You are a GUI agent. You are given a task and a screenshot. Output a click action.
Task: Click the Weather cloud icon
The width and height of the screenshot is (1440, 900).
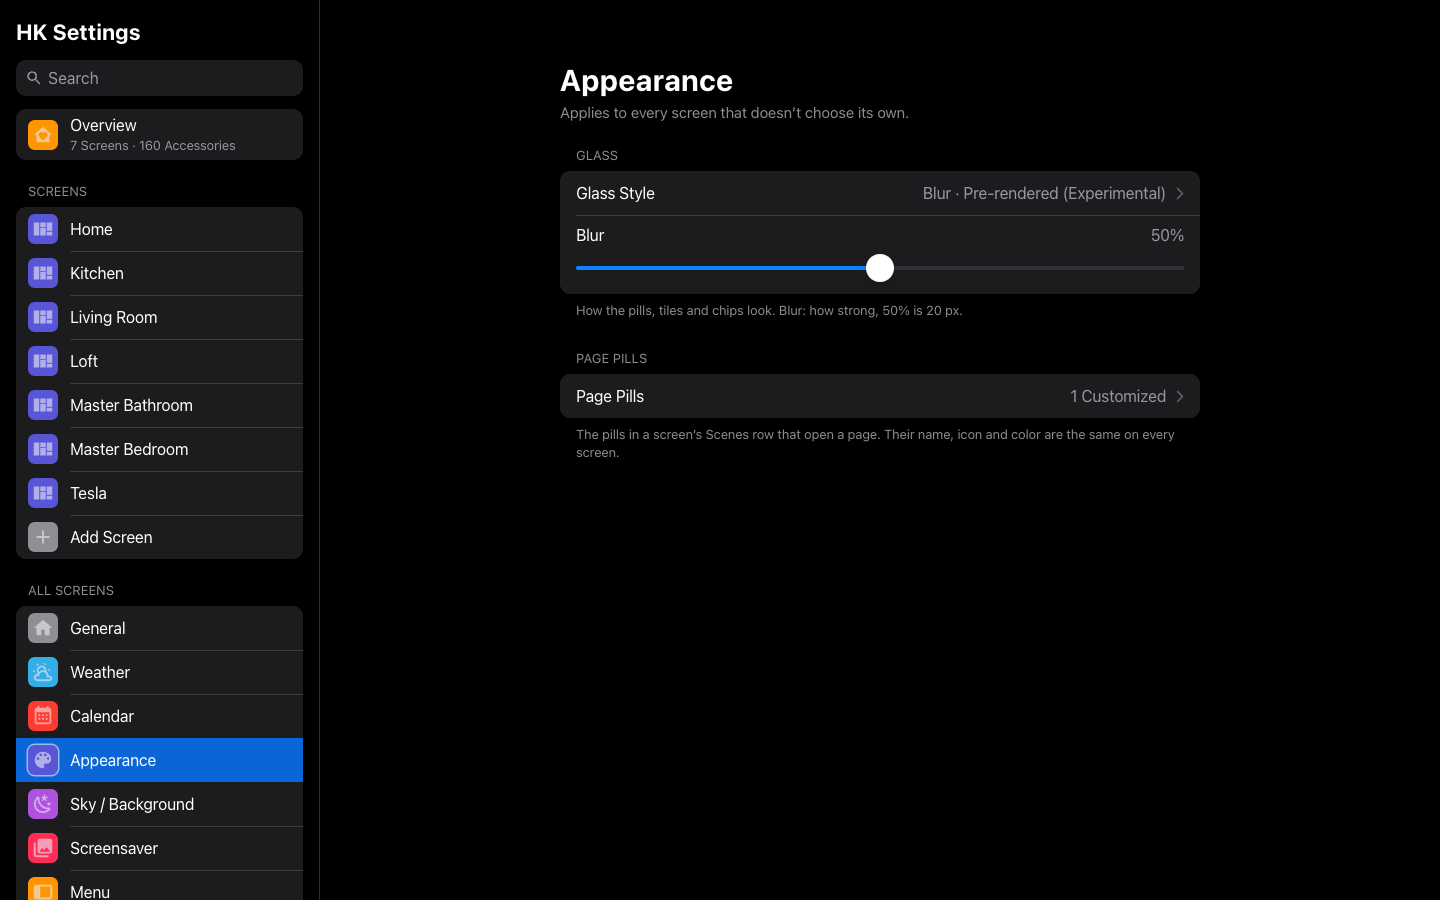43,672
